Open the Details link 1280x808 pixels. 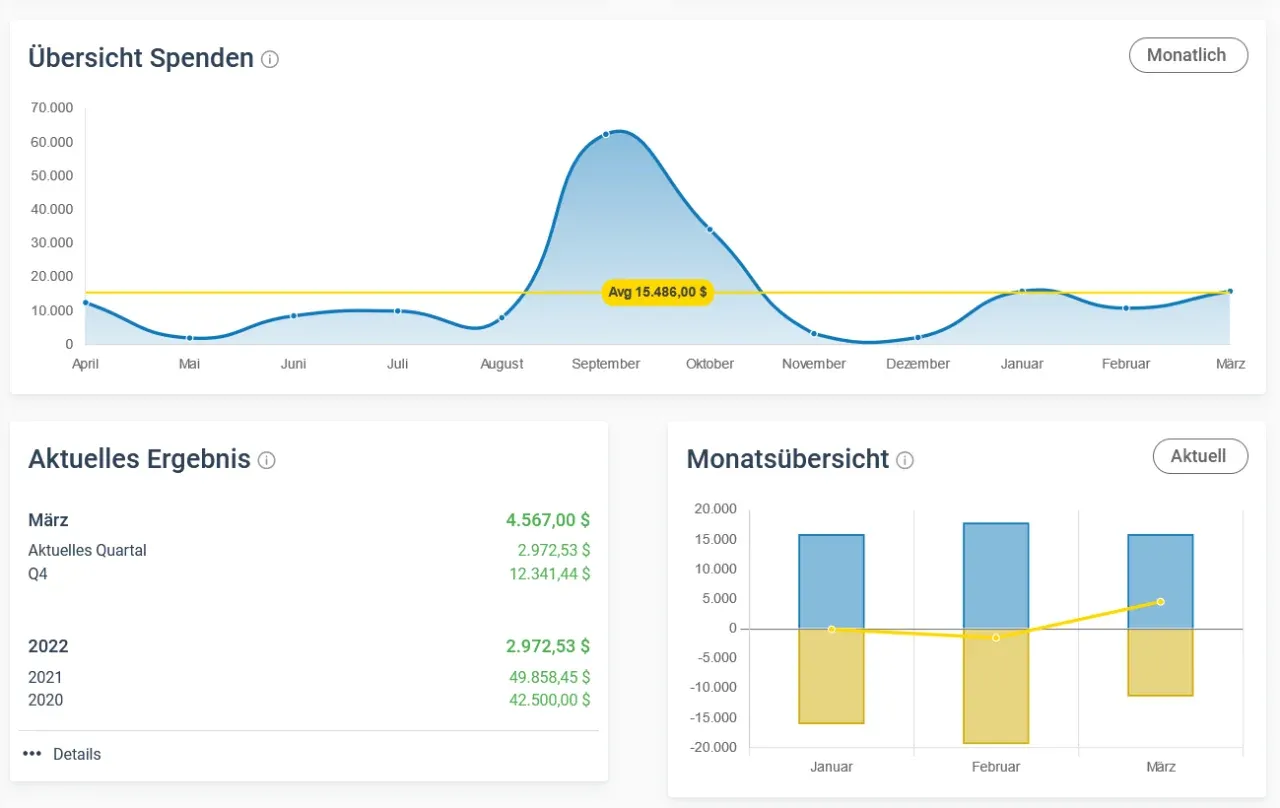click(x=77, y=754)
